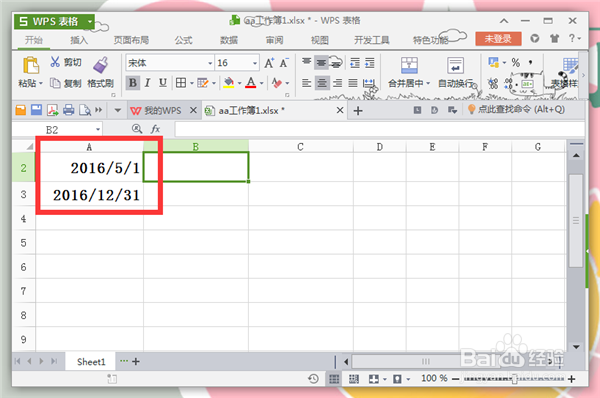Justify text across the cell
Image resolution: width=600 pixels, height=398 pixels.
[x=353, y=83]
